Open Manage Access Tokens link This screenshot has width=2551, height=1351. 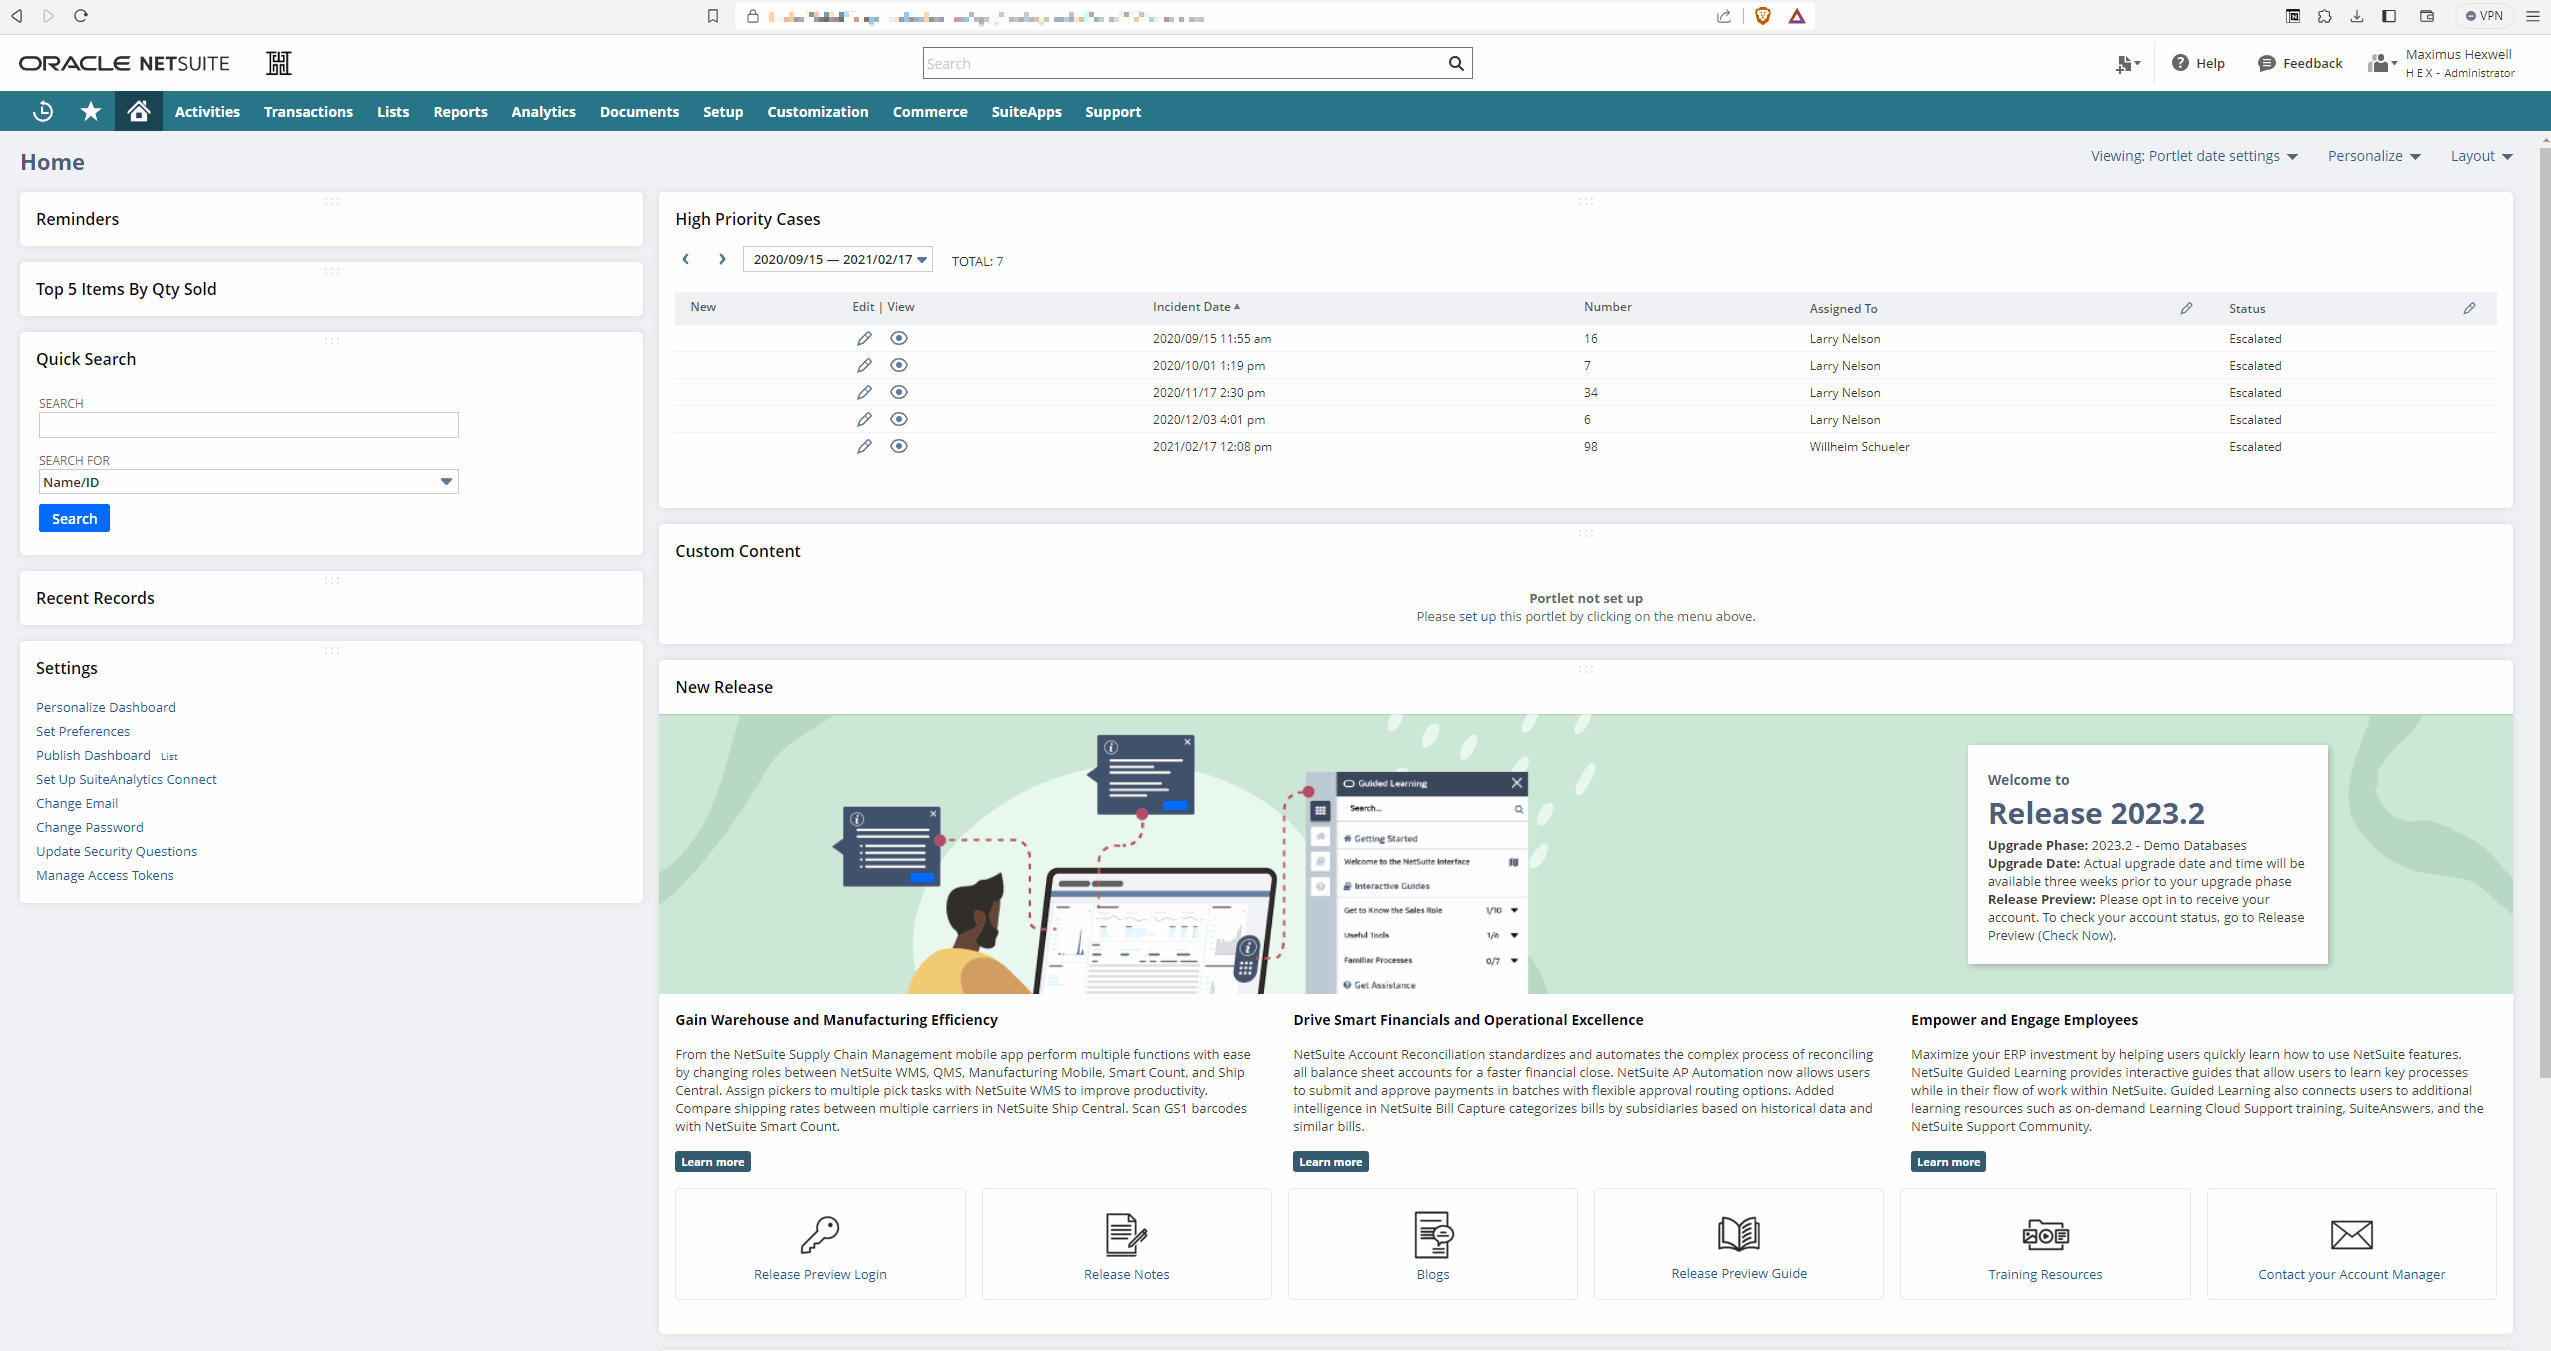[x=105, y=875]
